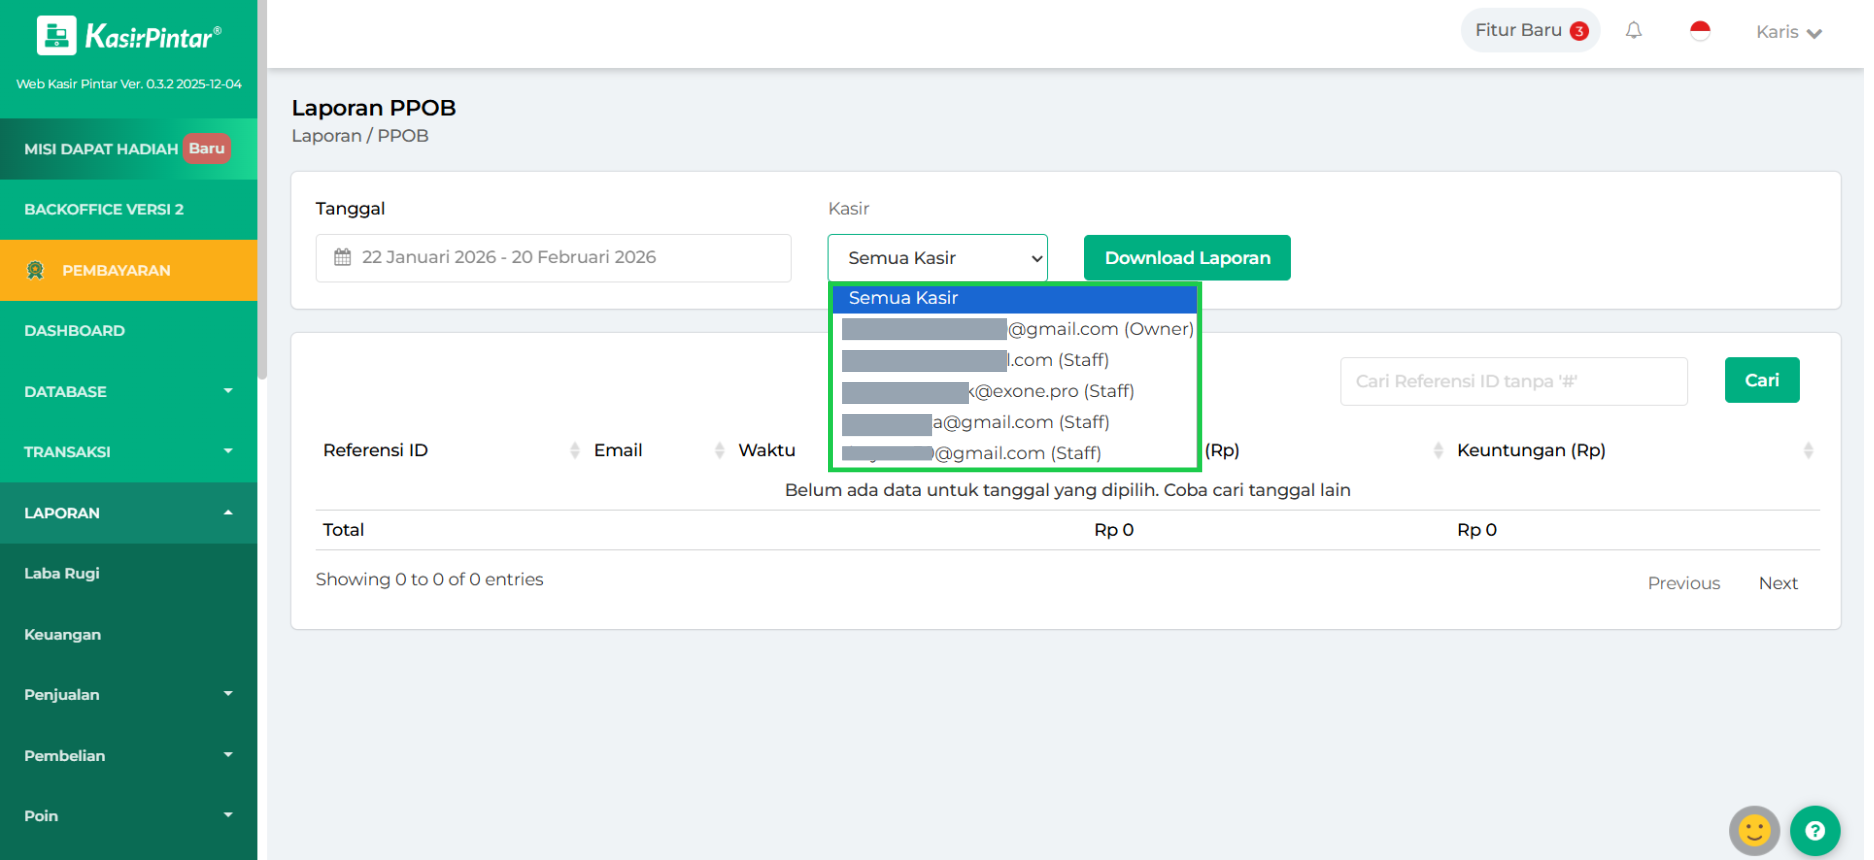Click the Cari Referensi ID search field
This screenshot has width=1874, height=860.
point(1512,381)
